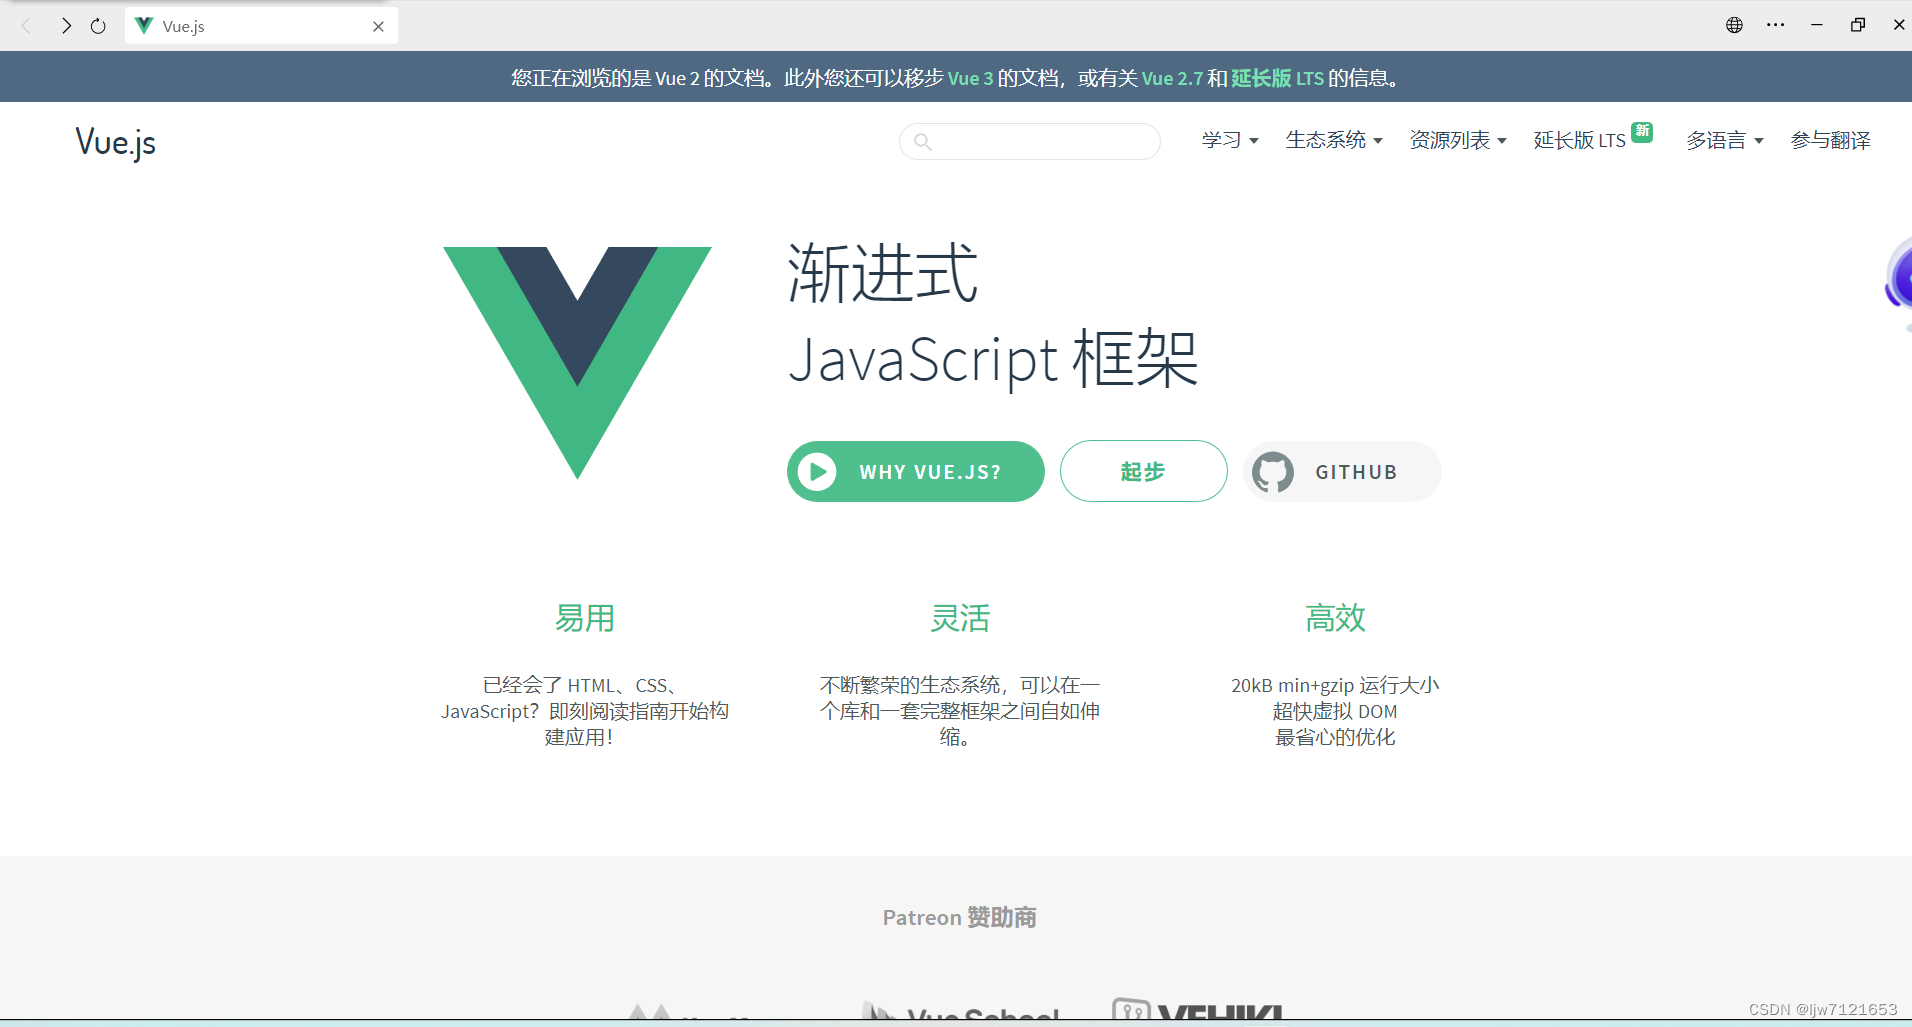1912x1027 pixels.
Task: Follow the Vue 2.7 banner link
Action: point(1172,78)
